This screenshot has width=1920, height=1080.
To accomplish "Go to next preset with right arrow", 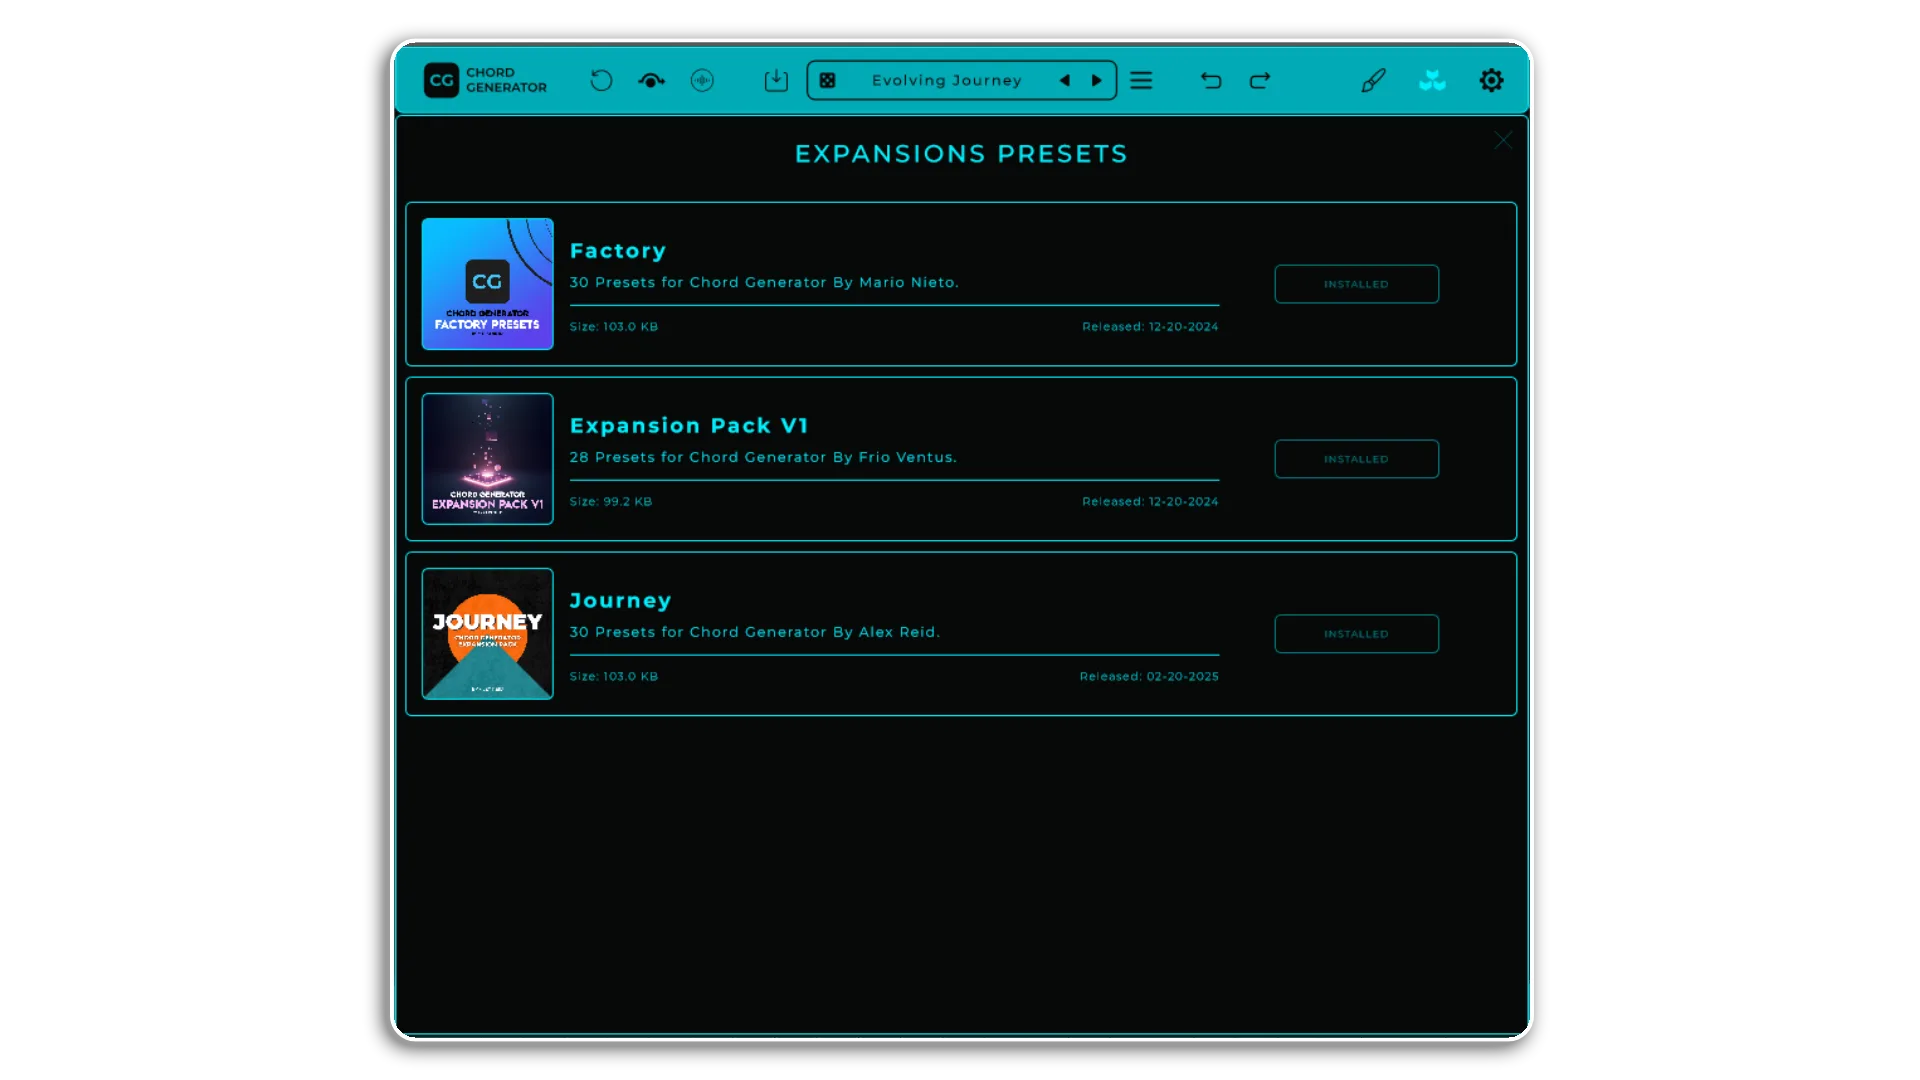I will 1097,80.
